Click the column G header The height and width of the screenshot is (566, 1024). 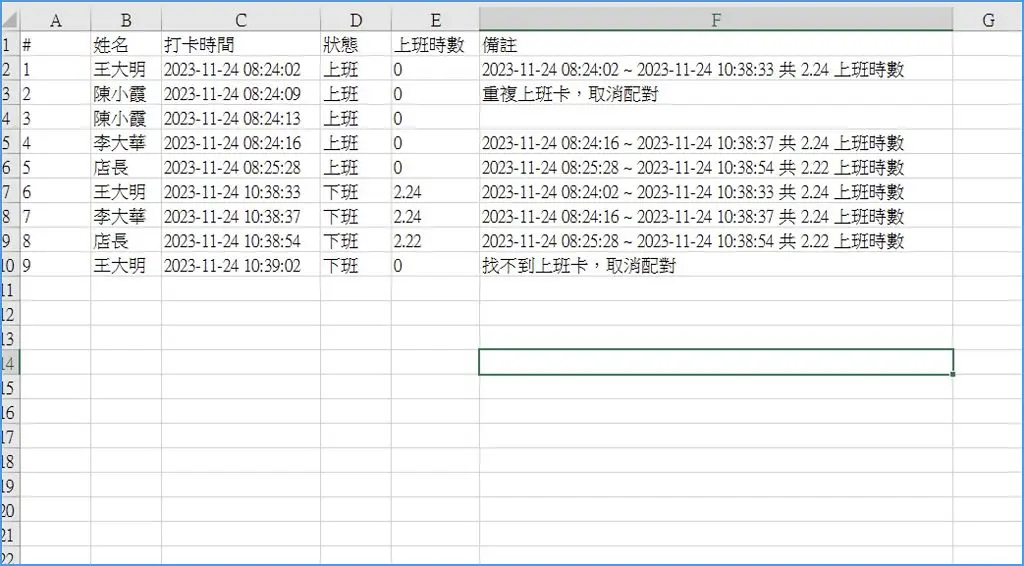pos(987,20)
